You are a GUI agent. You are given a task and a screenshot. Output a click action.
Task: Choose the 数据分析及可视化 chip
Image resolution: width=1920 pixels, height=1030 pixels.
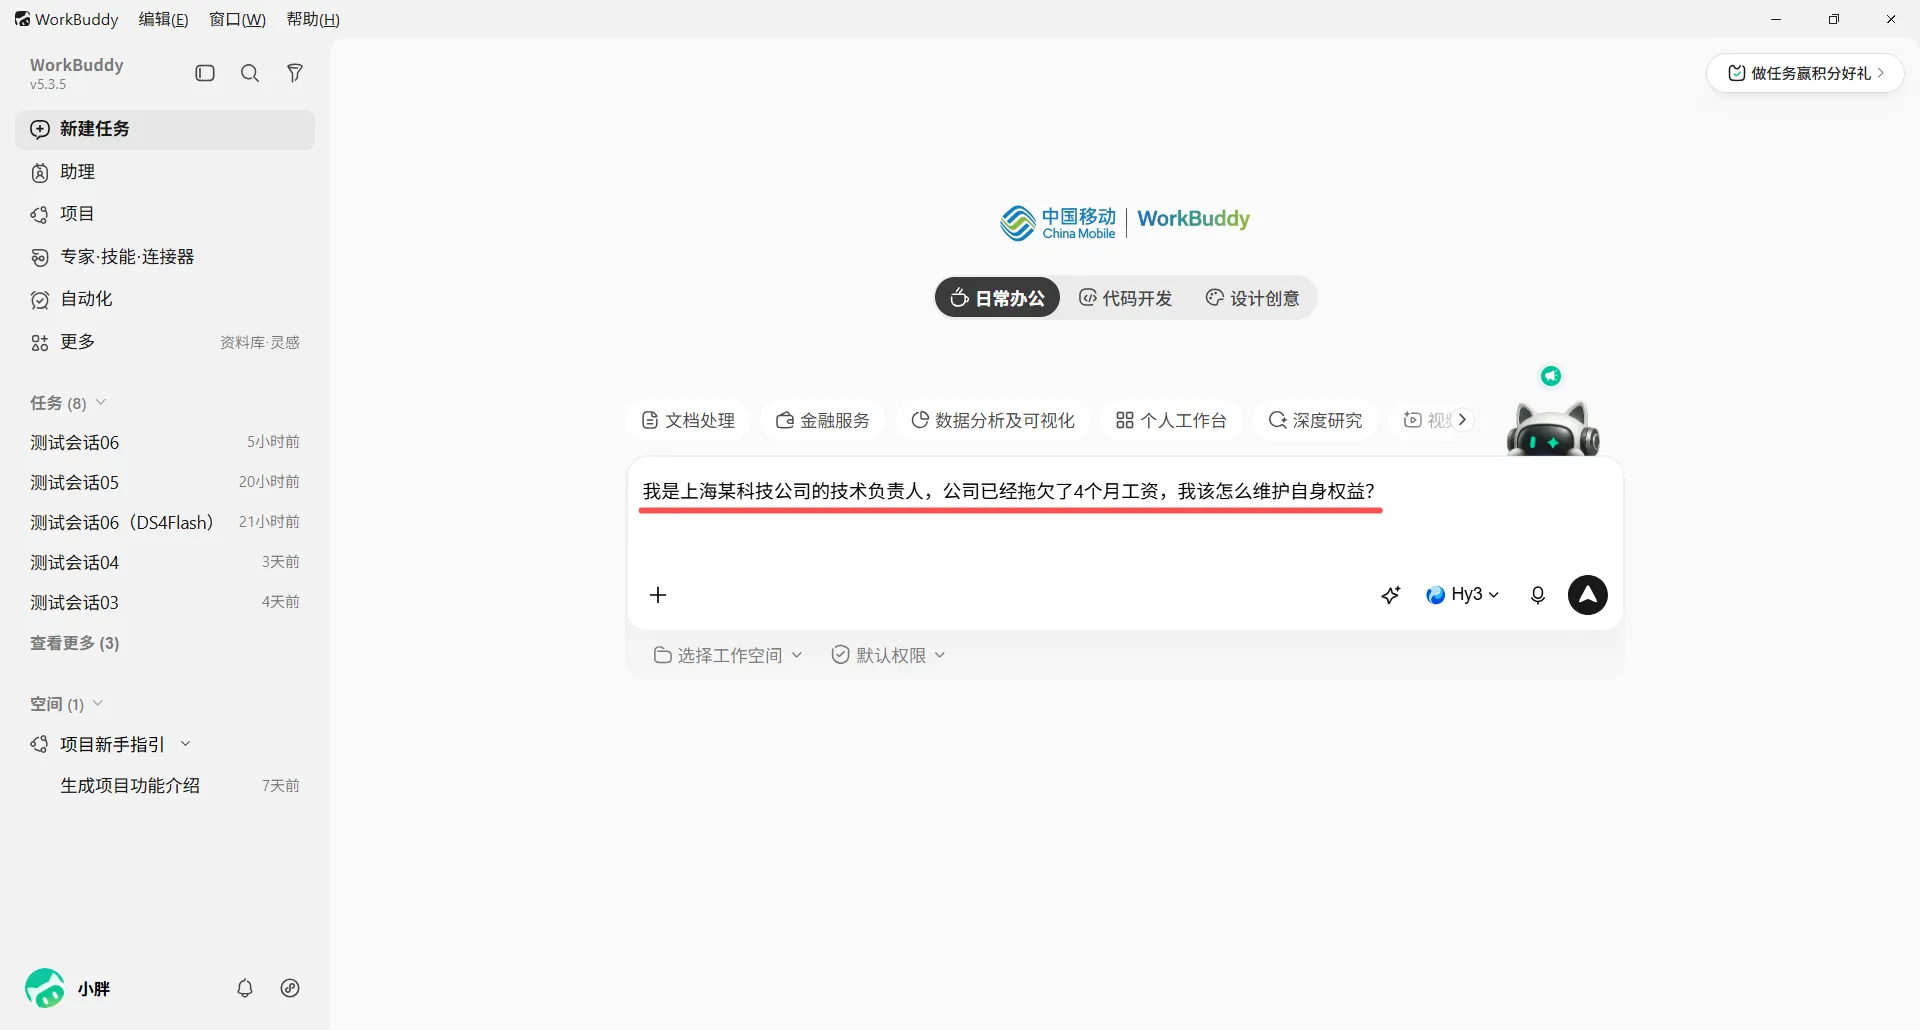[x=993, y=420]
